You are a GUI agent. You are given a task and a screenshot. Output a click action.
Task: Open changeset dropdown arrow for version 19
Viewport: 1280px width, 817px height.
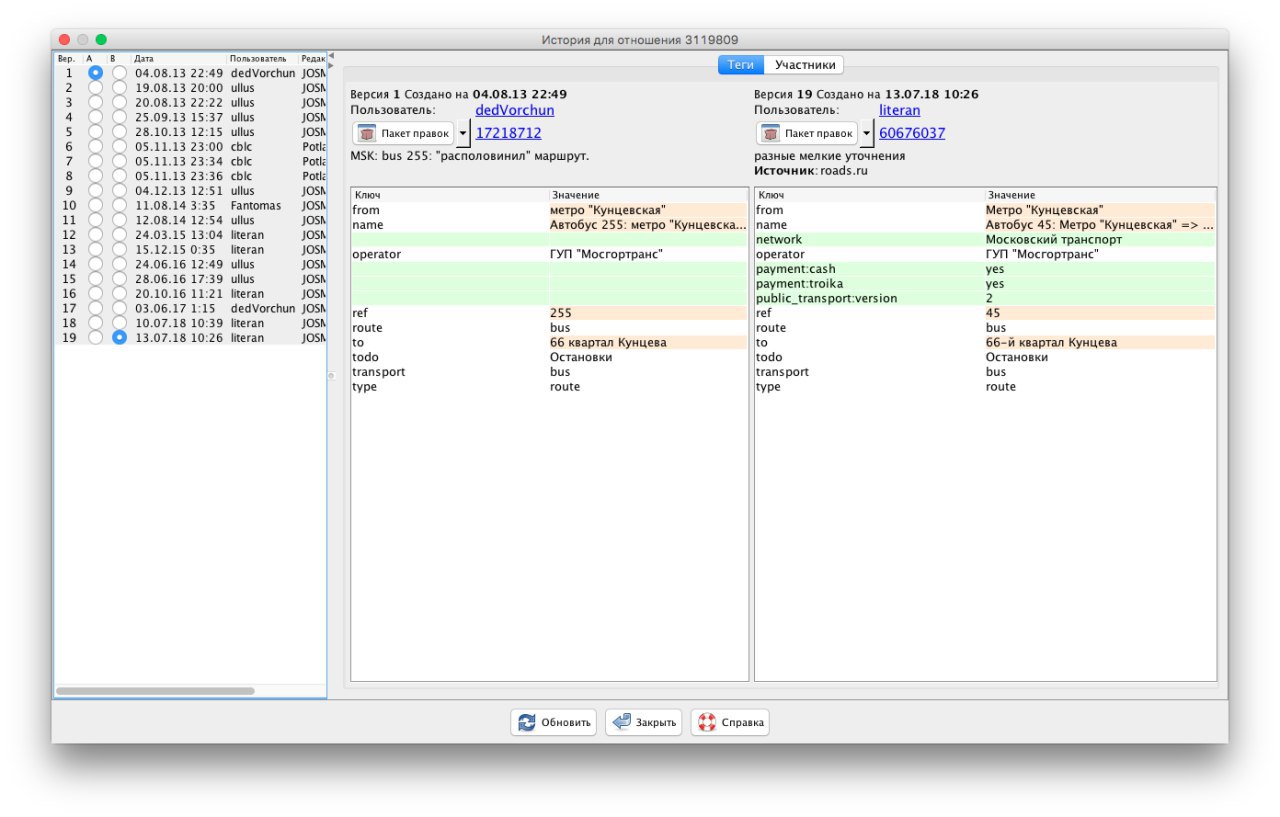[x=867, y=133]
